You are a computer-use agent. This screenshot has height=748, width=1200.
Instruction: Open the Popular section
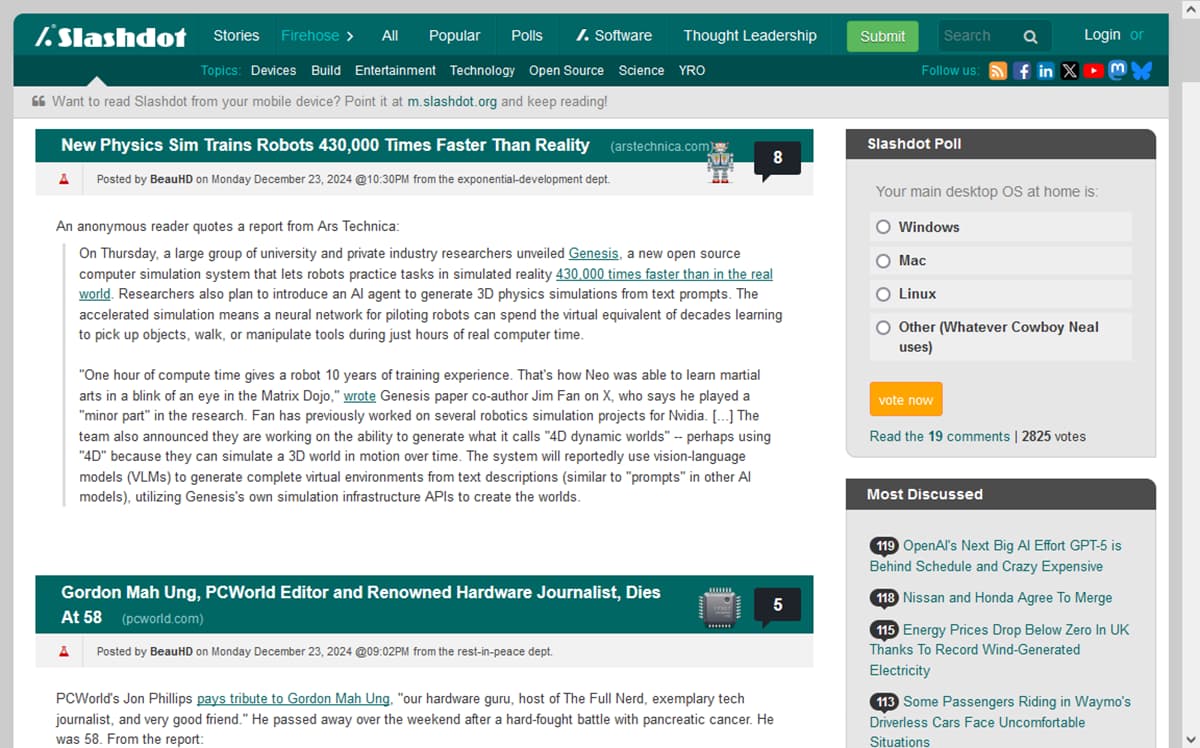[454, 35]
